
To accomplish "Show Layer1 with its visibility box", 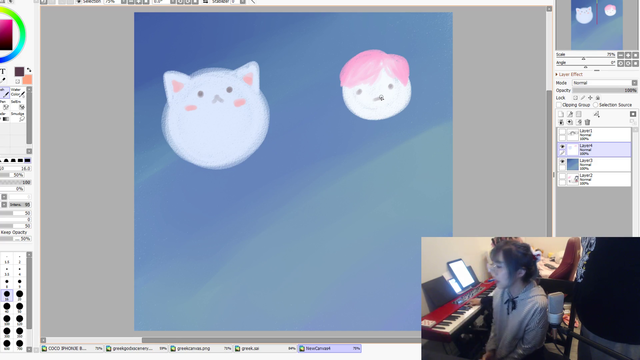I will click(562, 132).
